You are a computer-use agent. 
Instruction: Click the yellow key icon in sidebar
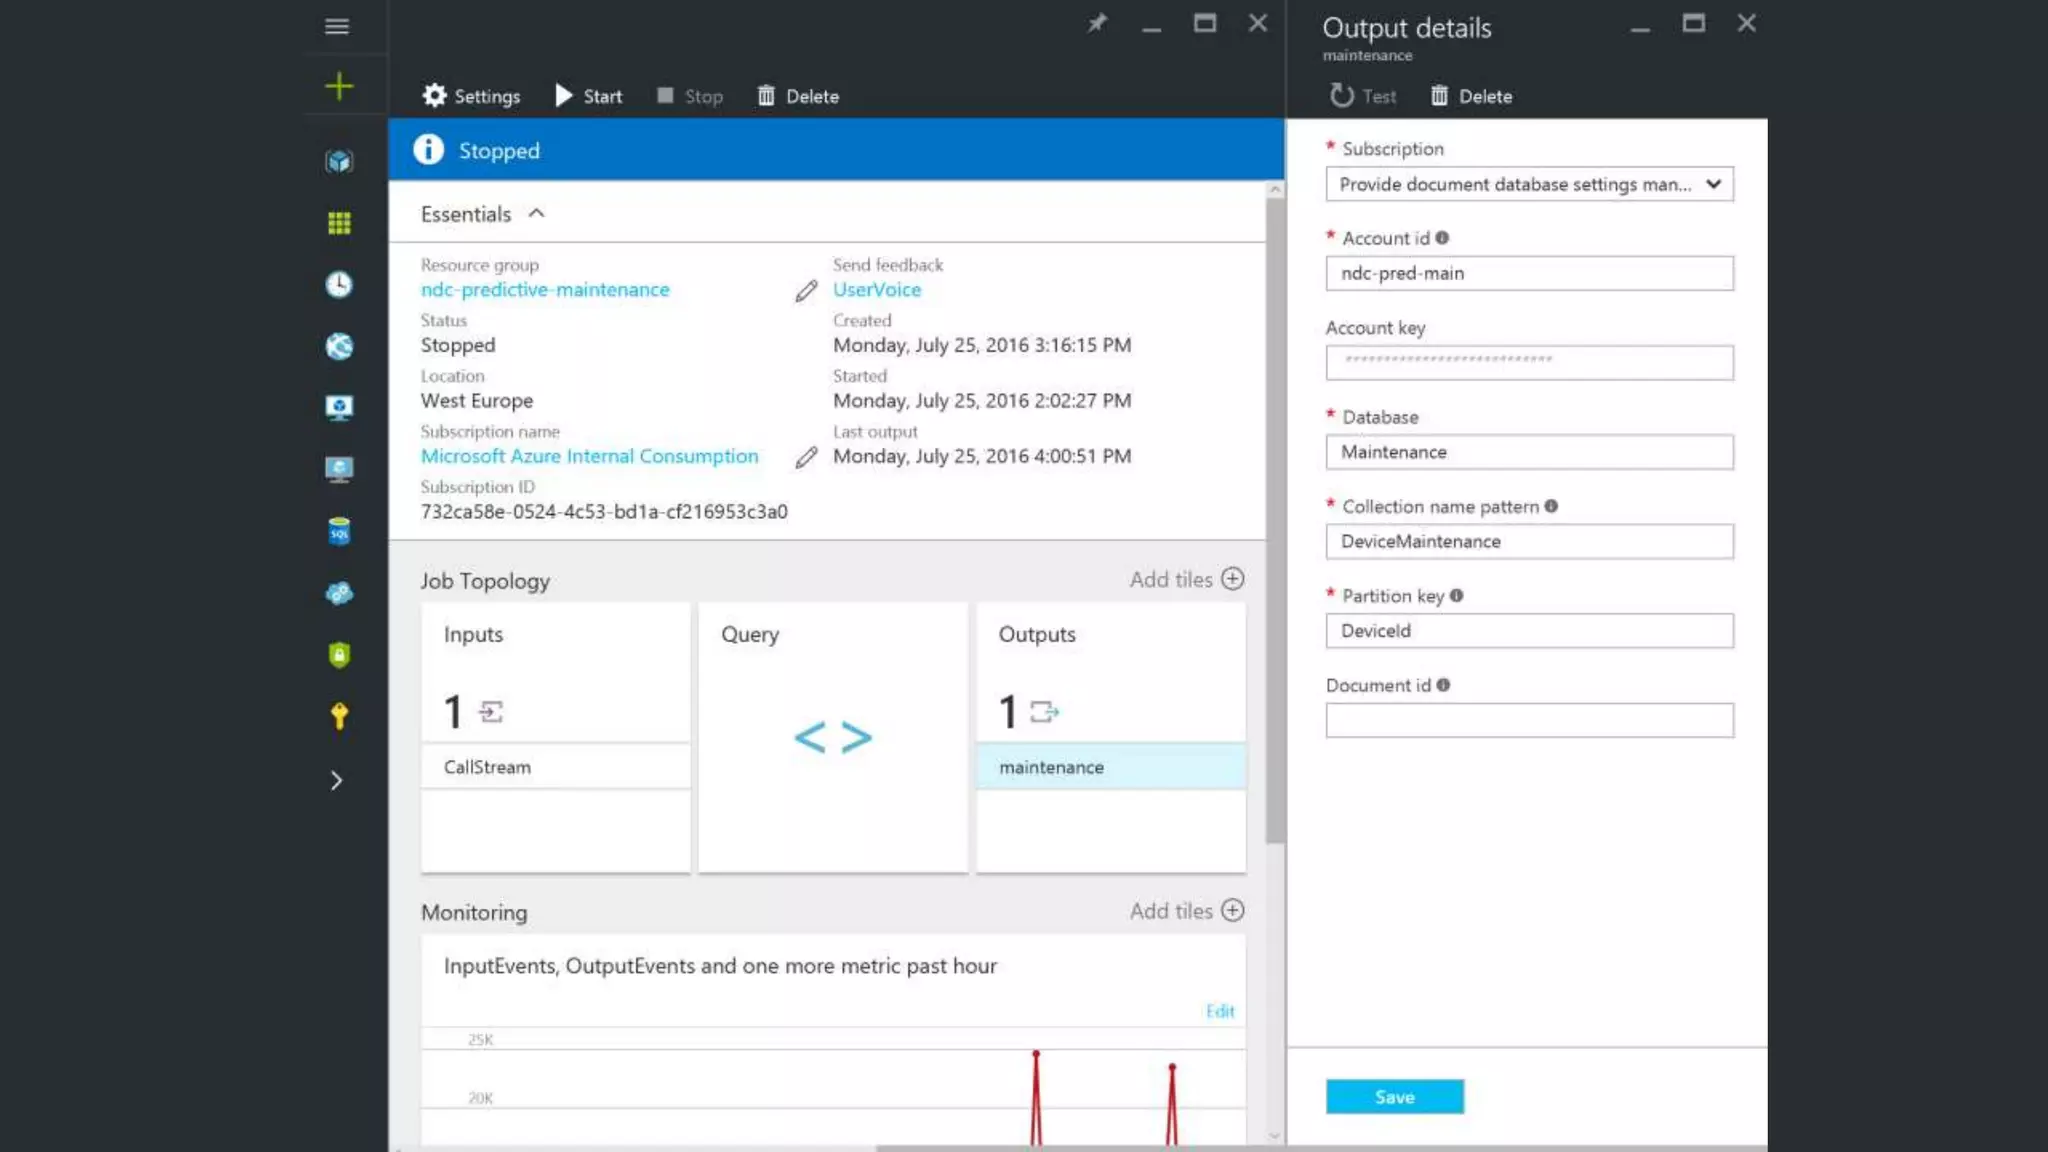339,716
